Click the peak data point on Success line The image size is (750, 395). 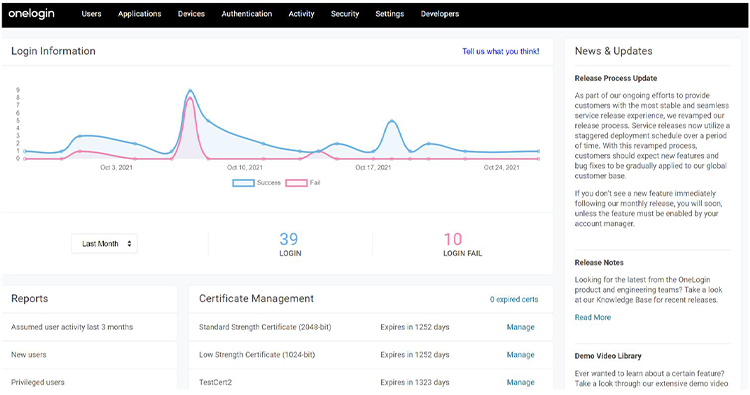[x=190, y=90]
